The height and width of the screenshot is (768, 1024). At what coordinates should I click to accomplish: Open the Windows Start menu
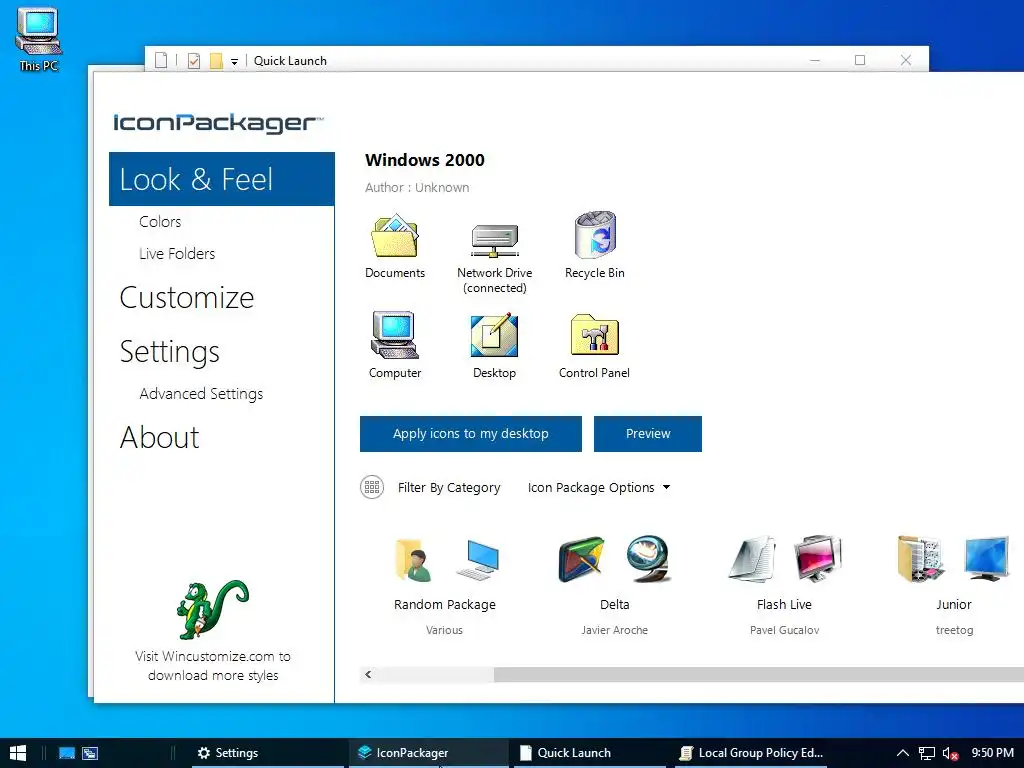[18, 753]
